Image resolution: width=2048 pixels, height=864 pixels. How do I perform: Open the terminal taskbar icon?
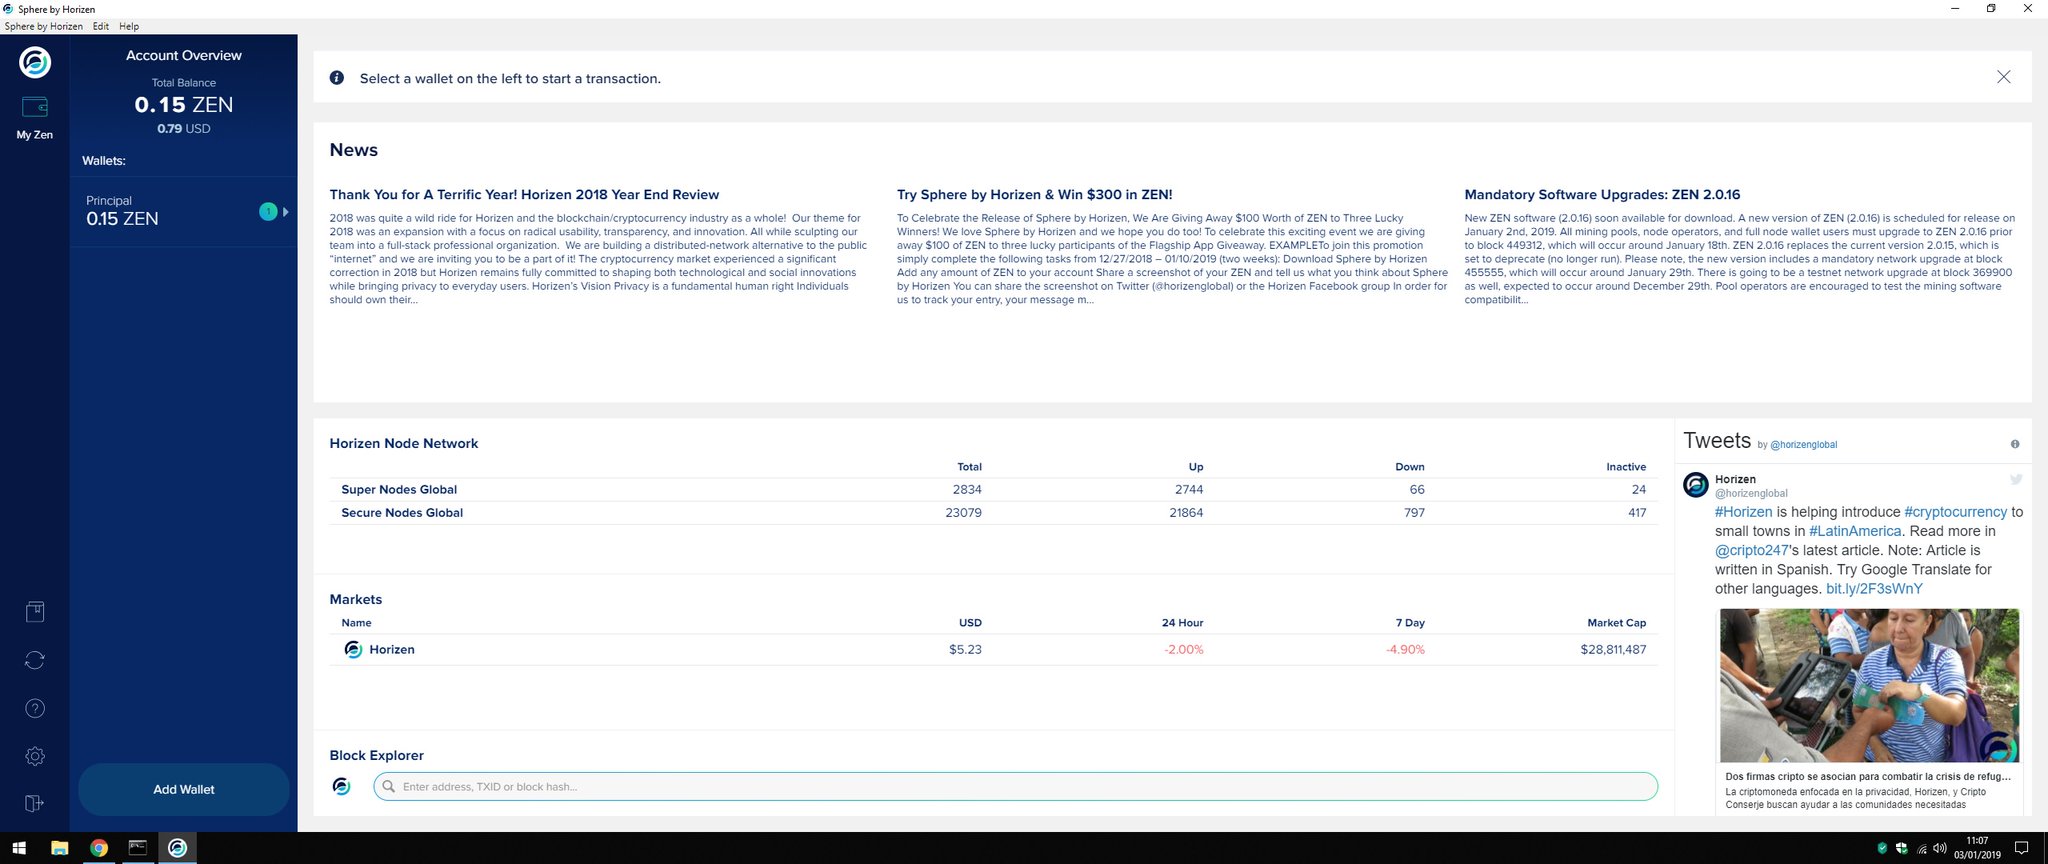[x=138, y=849]
